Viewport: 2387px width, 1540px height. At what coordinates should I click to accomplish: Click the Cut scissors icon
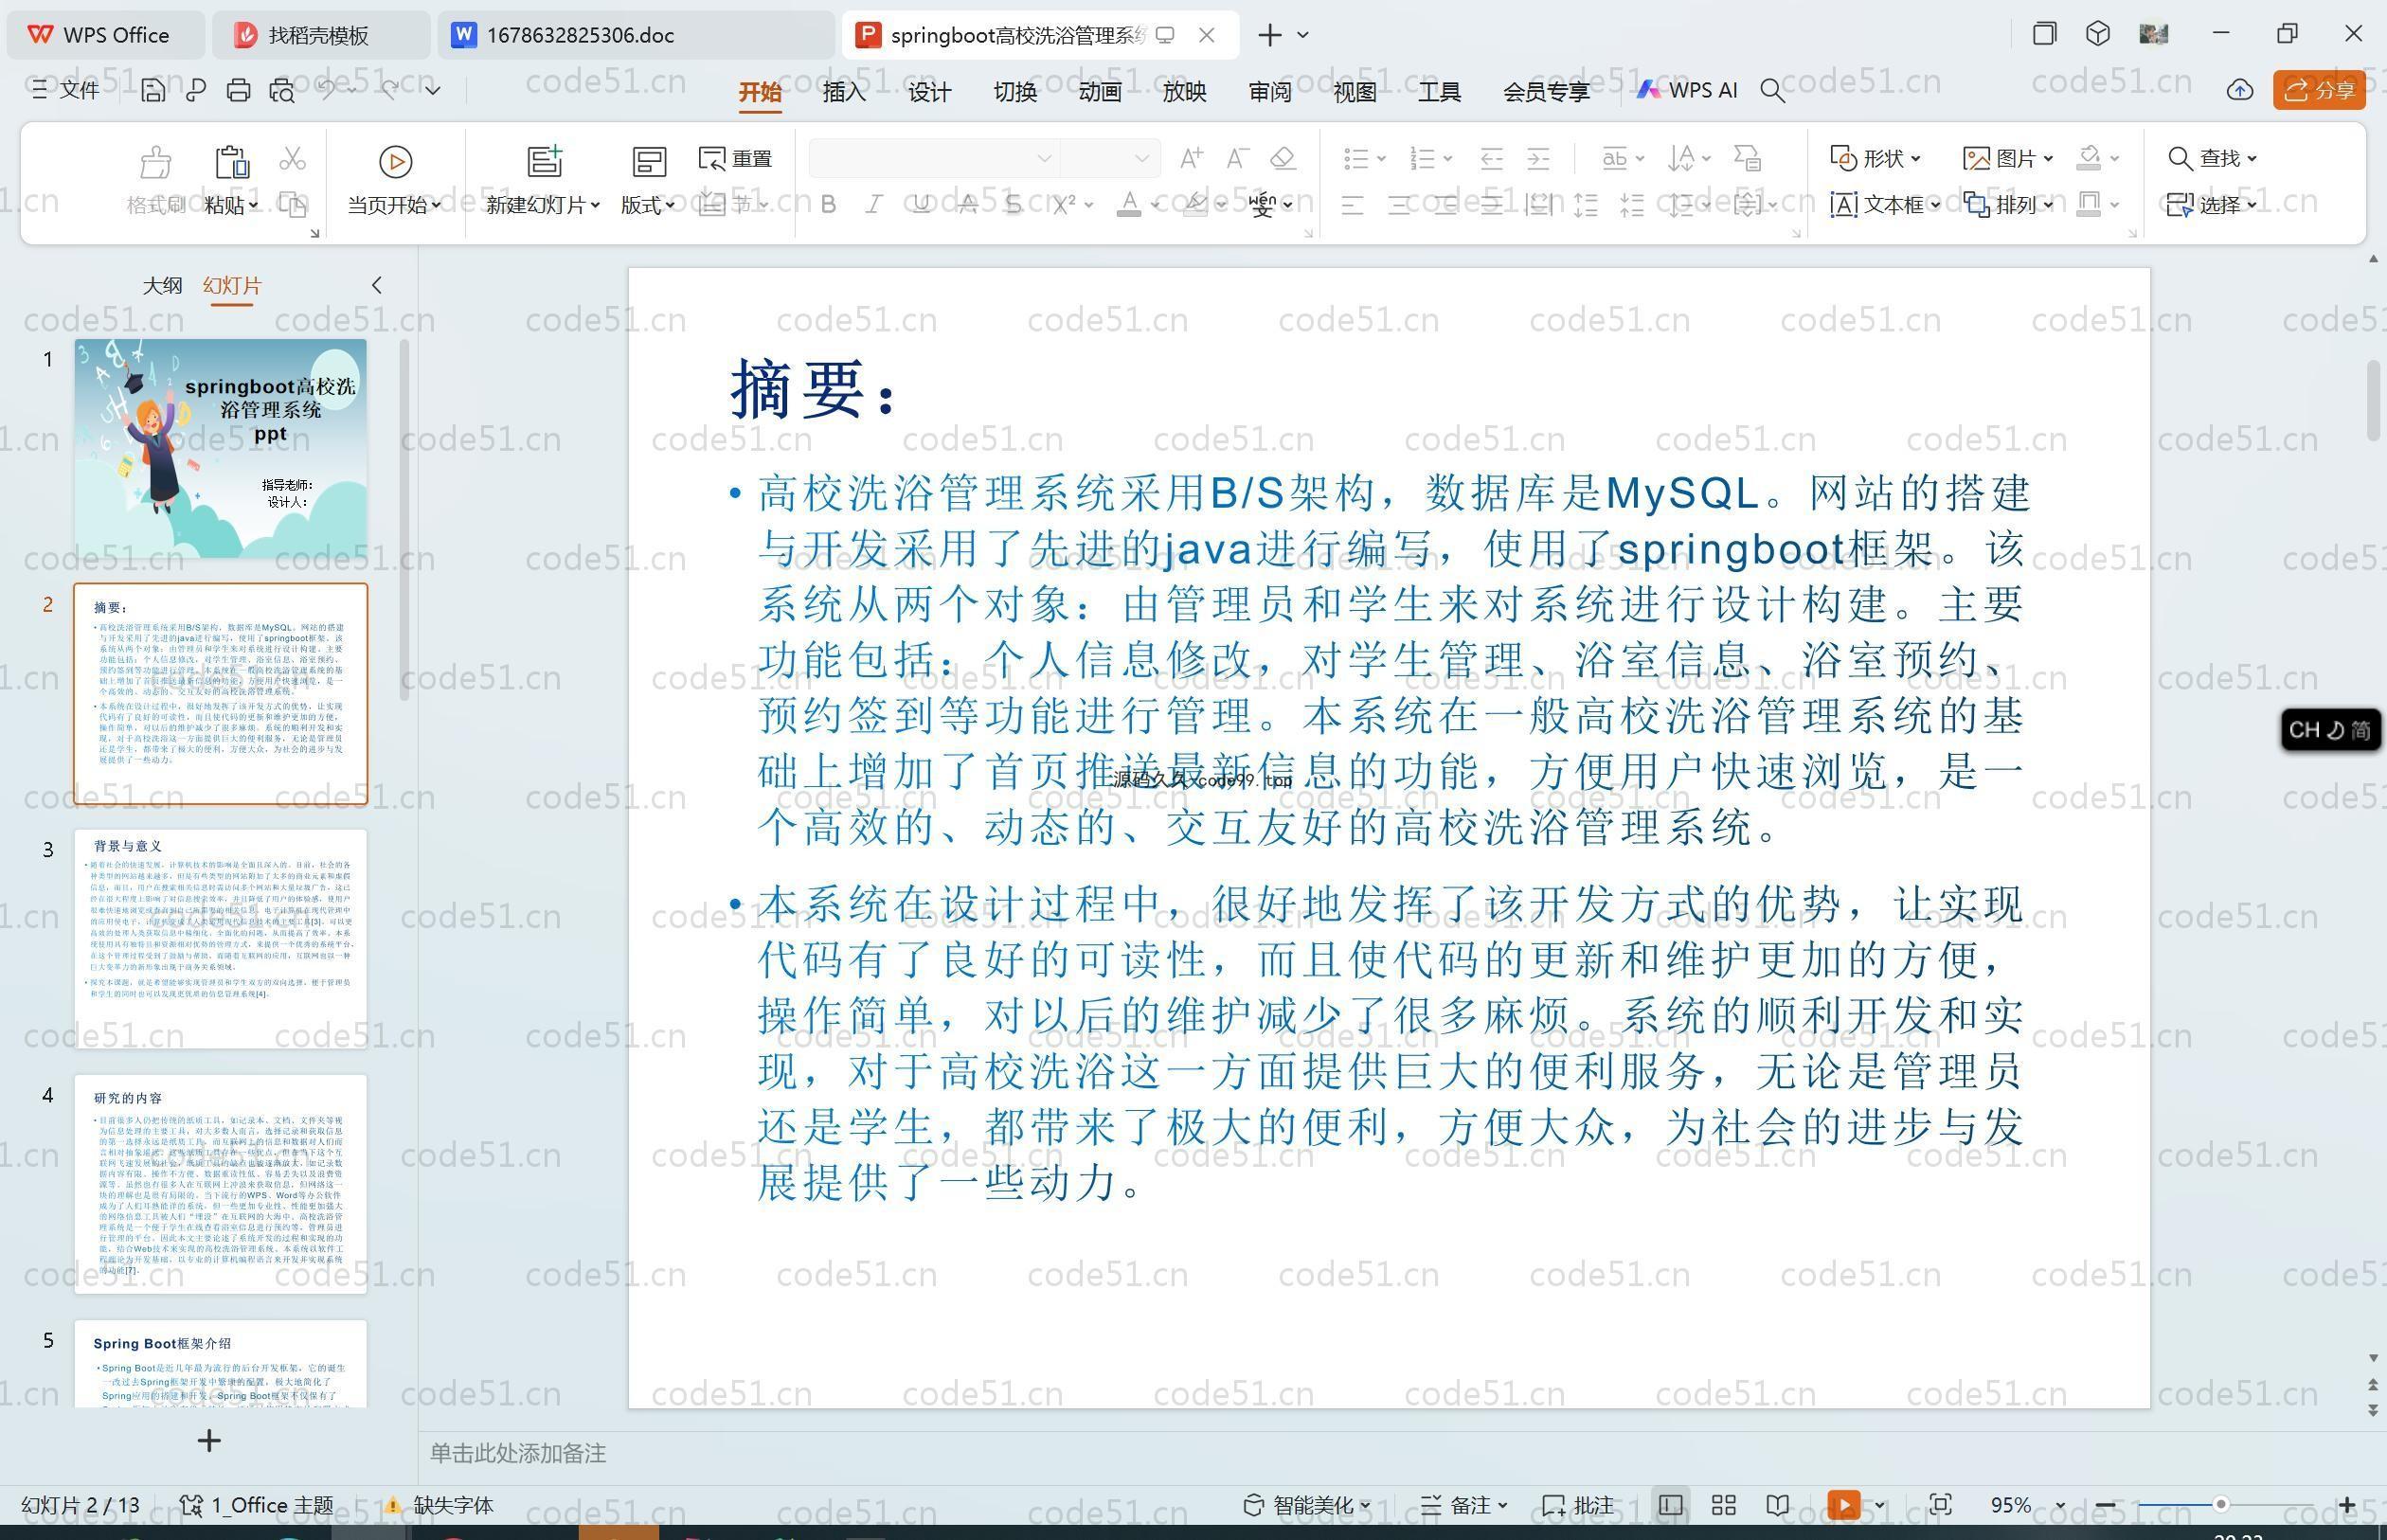(x=292, y=158)
